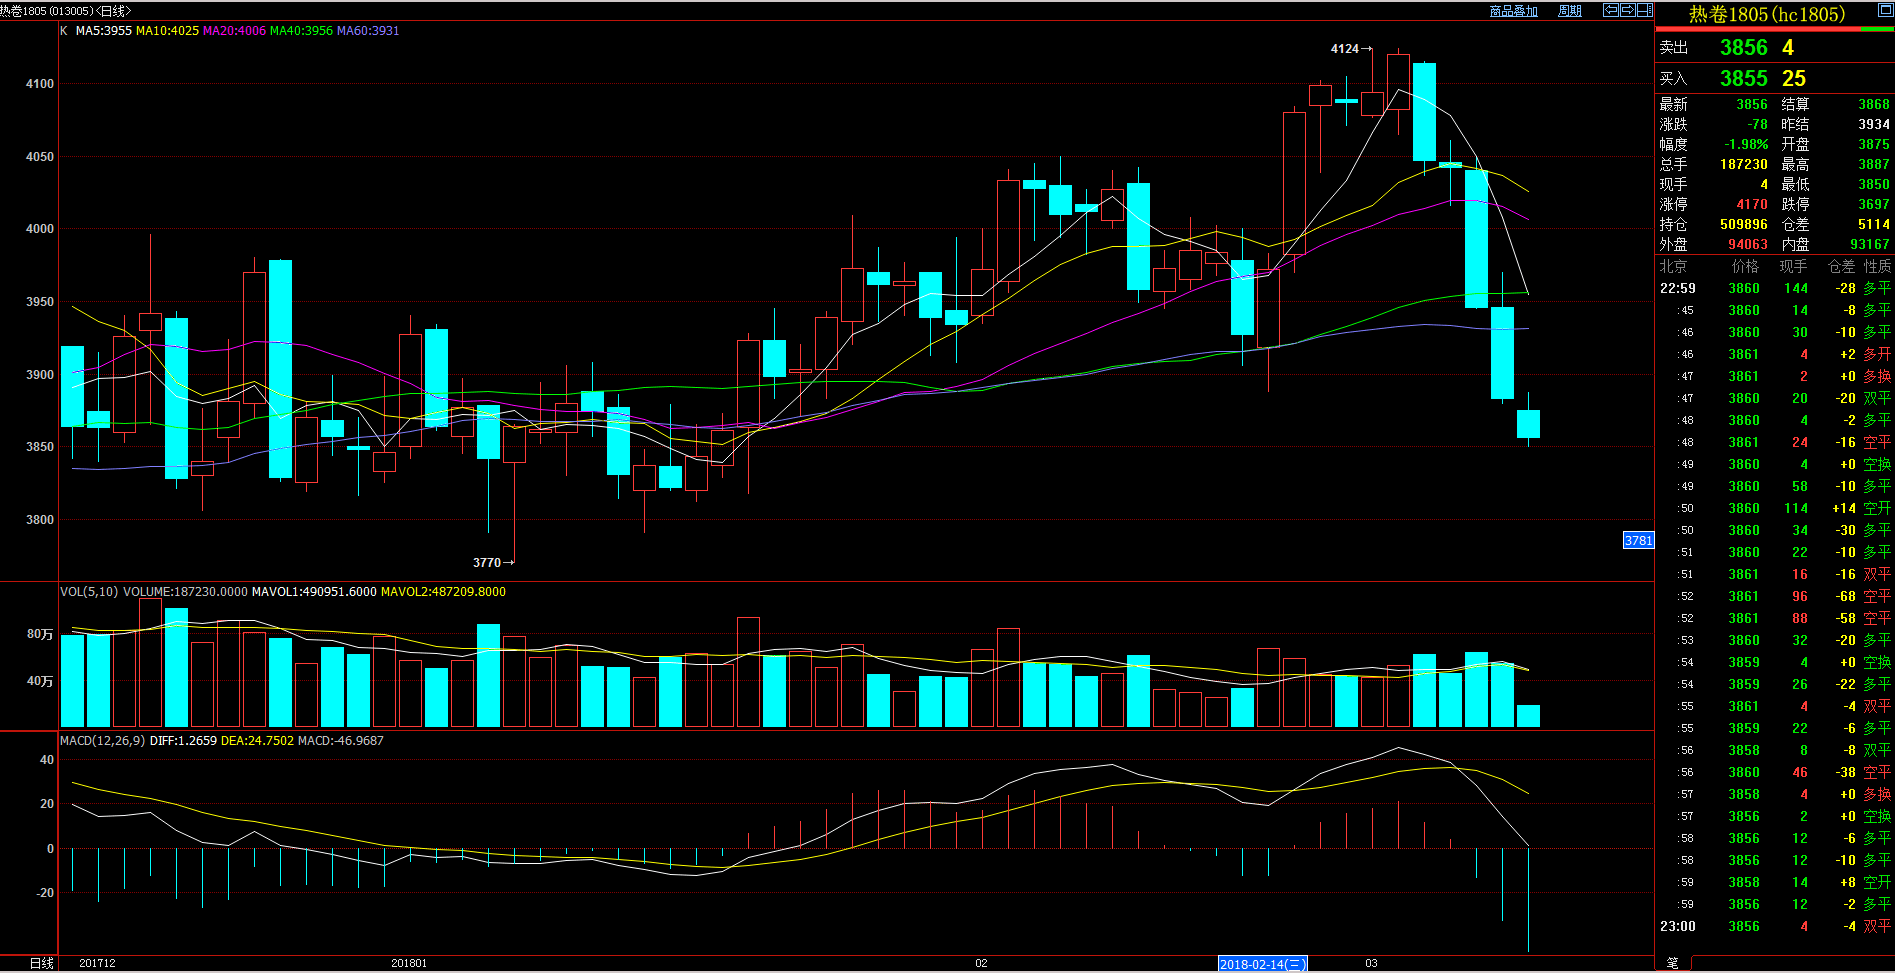
Task: Click the 2018-02-14 date marker
Action: [x=1262, y=964]
